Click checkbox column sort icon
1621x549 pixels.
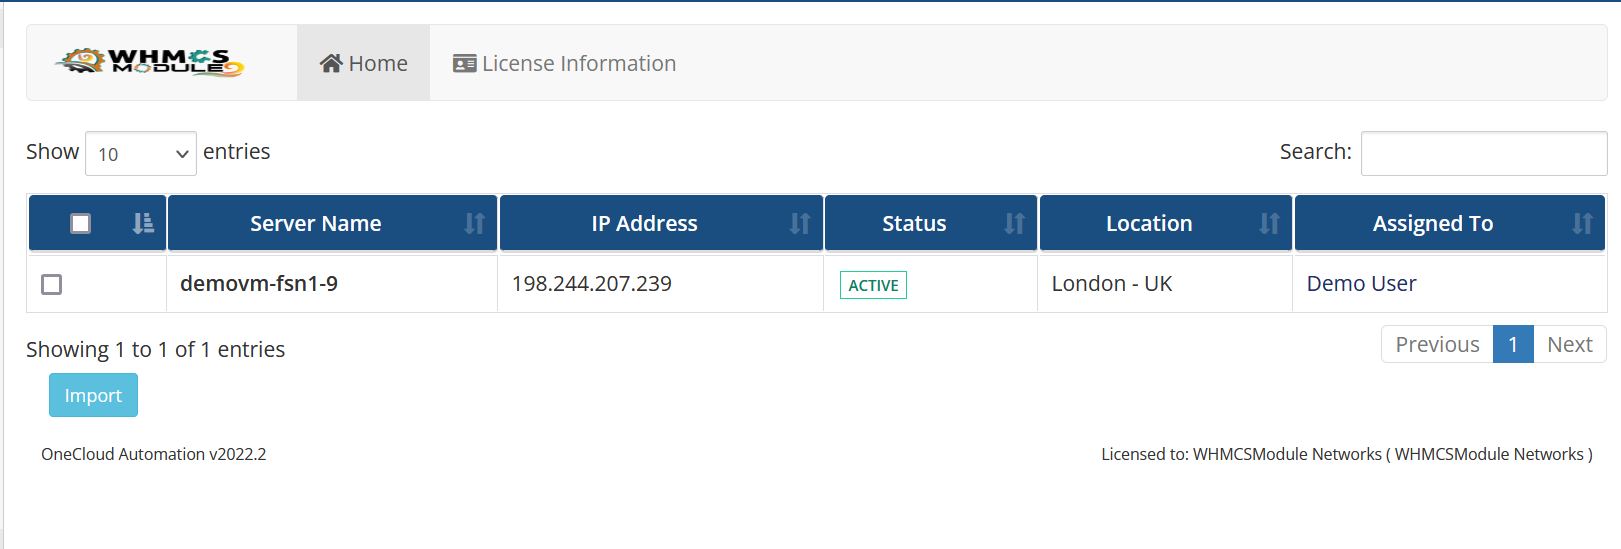[143, 223]
